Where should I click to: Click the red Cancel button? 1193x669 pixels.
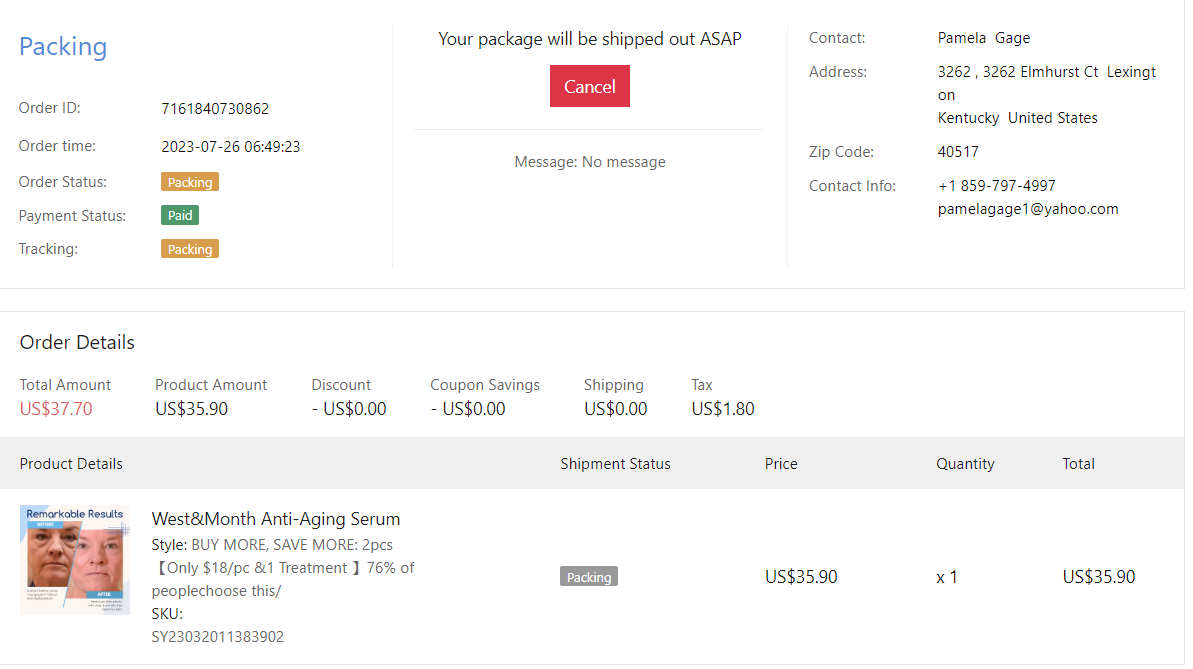(589, 86)
